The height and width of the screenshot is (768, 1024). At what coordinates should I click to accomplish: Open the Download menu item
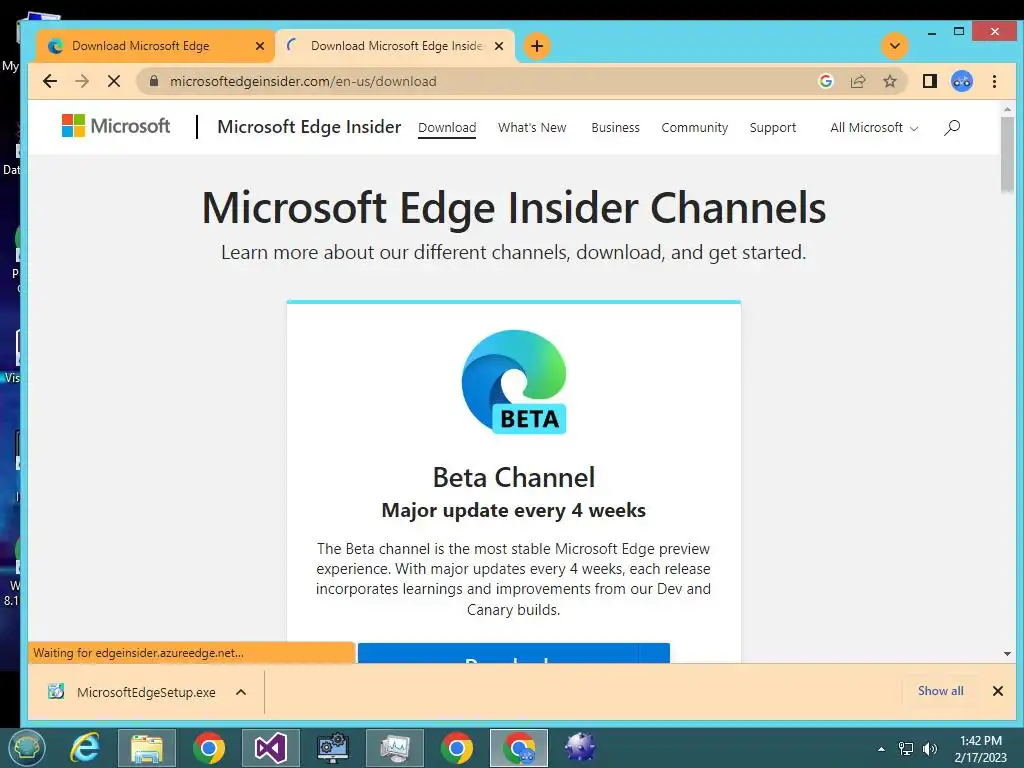click(447, 128)
